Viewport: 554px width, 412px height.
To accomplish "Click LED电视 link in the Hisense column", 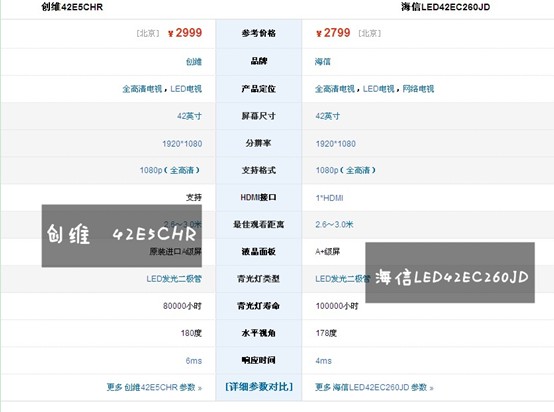I will 378,89.
